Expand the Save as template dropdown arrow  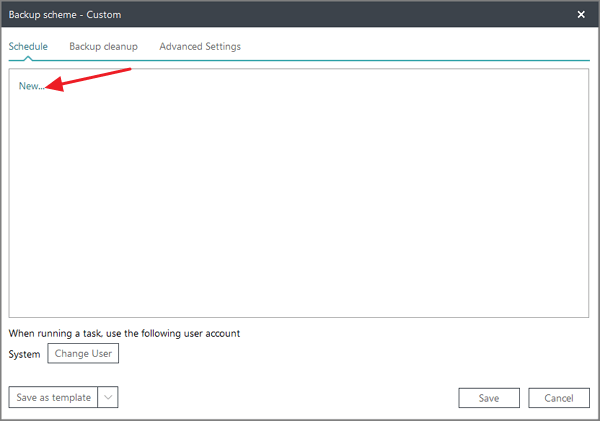[x=108, y=397]
